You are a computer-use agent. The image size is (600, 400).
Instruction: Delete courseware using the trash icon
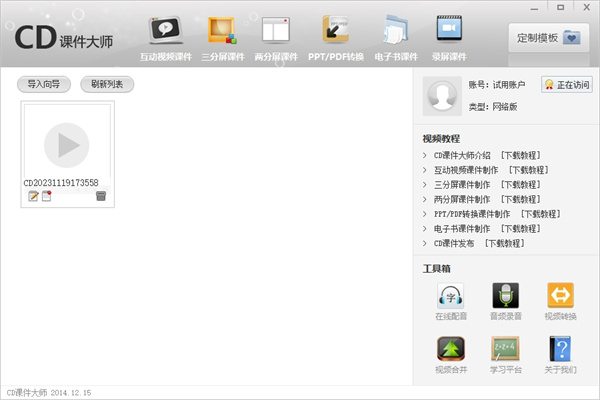click(101, 196)
